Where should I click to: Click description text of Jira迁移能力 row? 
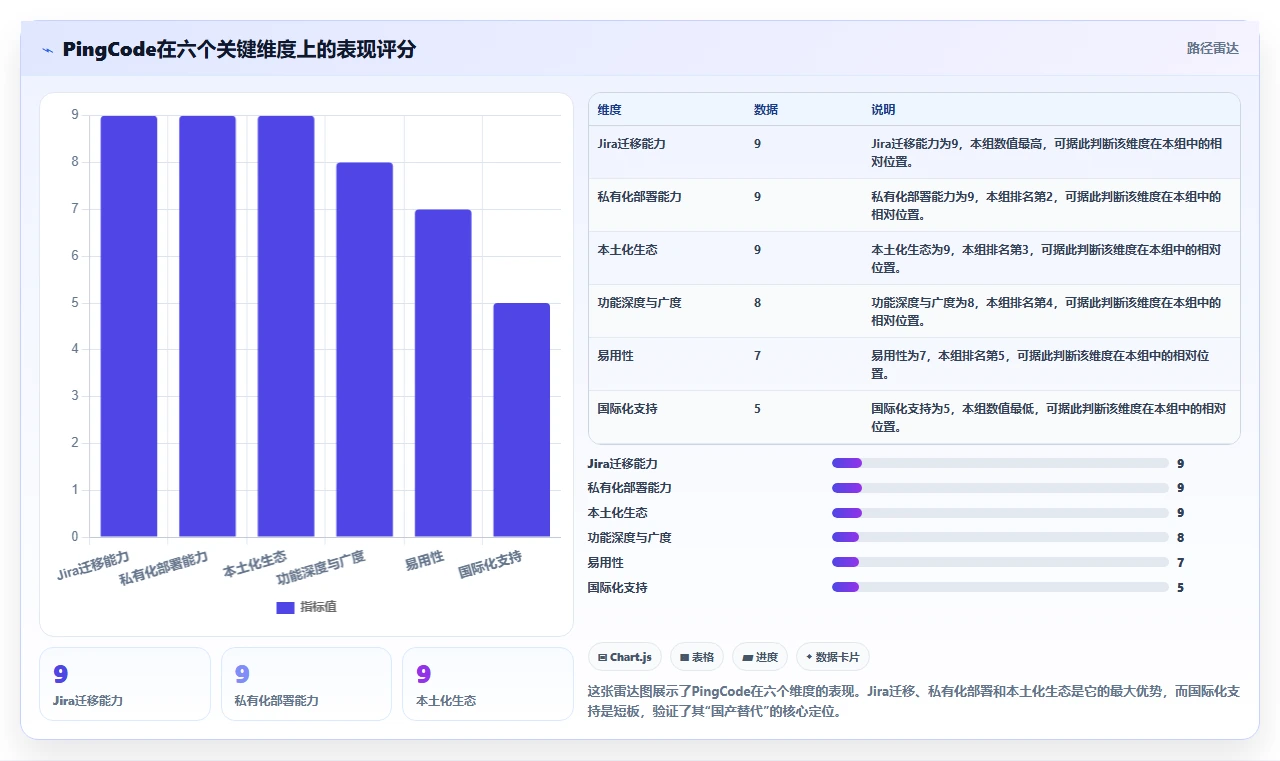tap(1046, 152)
